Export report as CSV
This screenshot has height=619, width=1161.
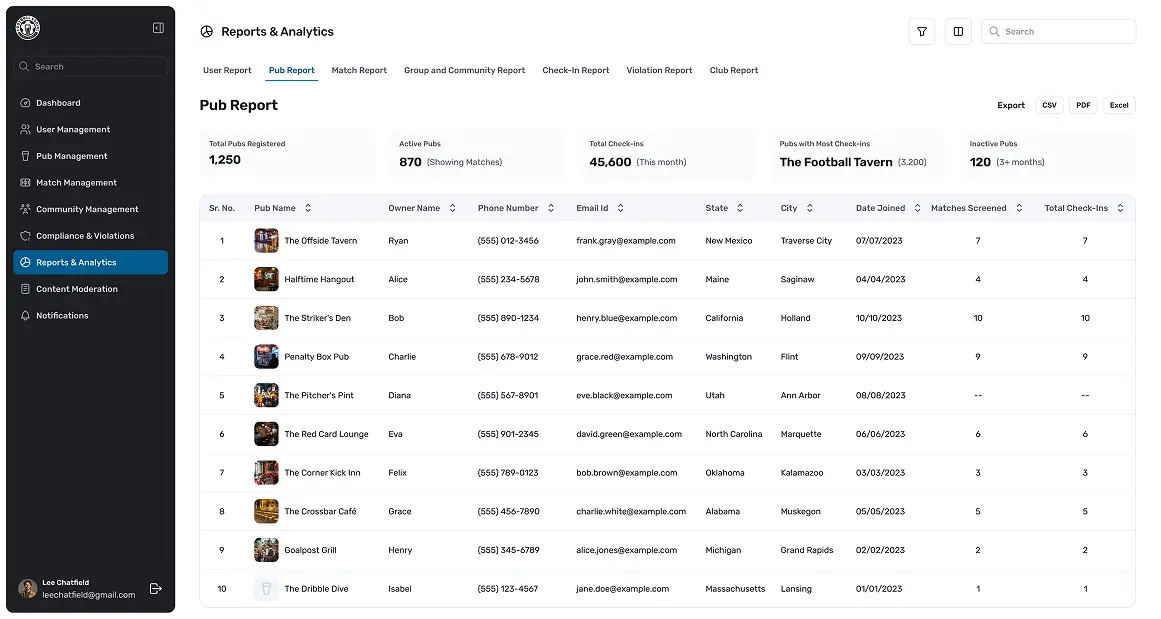1049,105
